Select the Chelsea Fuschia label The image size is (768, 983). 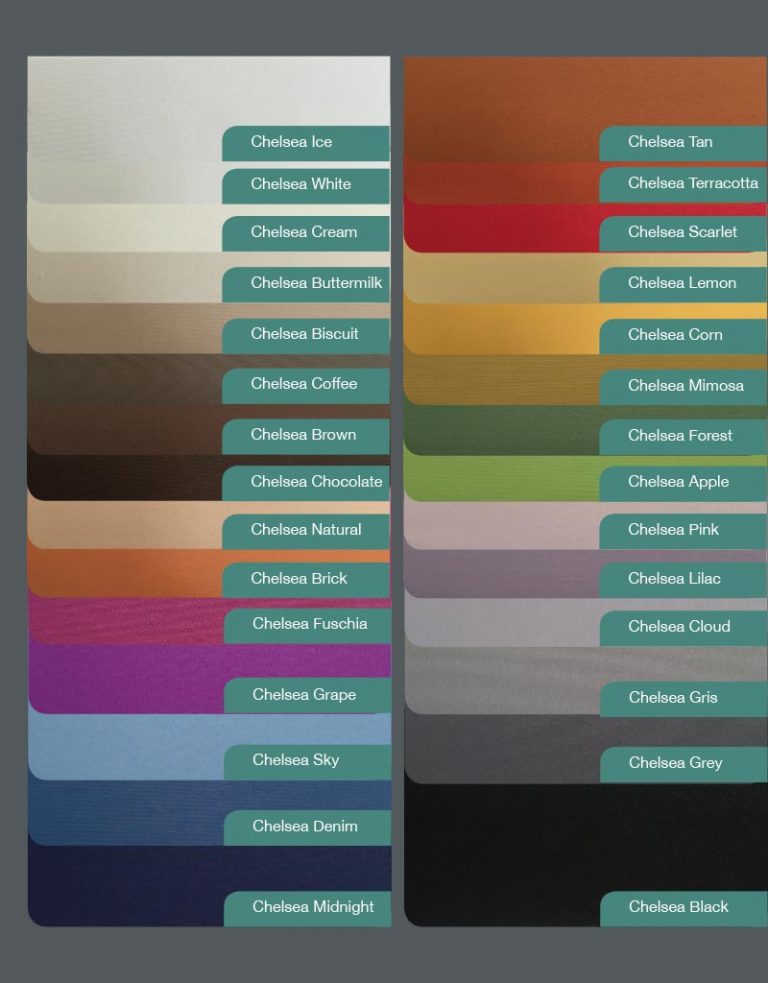pyautogui.click(x=307, y=625)
